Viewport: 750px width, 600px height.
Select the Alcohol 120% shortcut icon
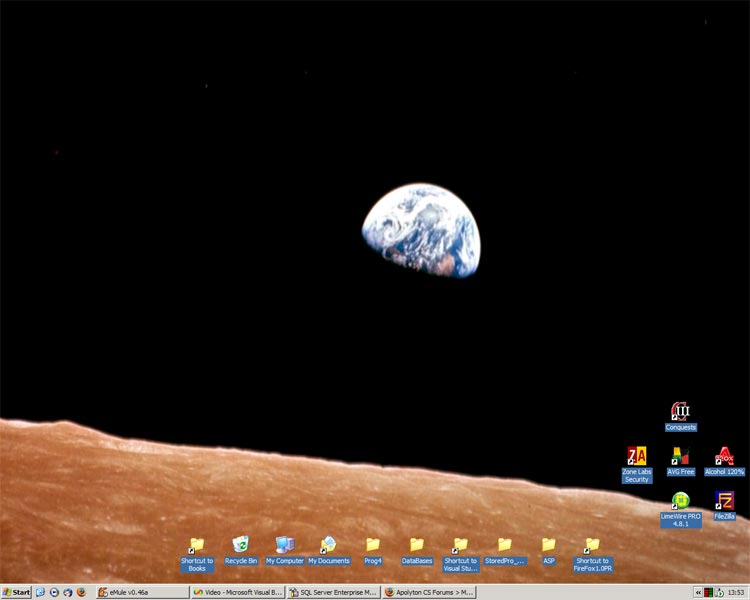pyautogui.click(x=724, y=457)
